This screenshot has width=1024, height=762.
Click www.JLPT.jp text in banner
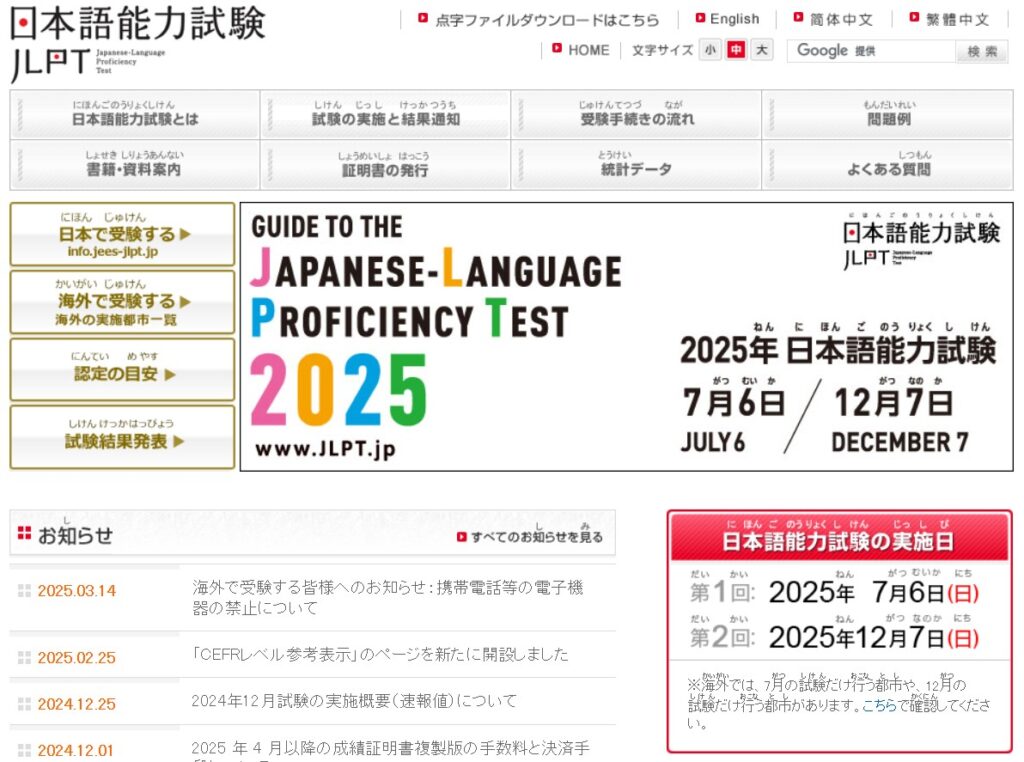click(325, 450)
